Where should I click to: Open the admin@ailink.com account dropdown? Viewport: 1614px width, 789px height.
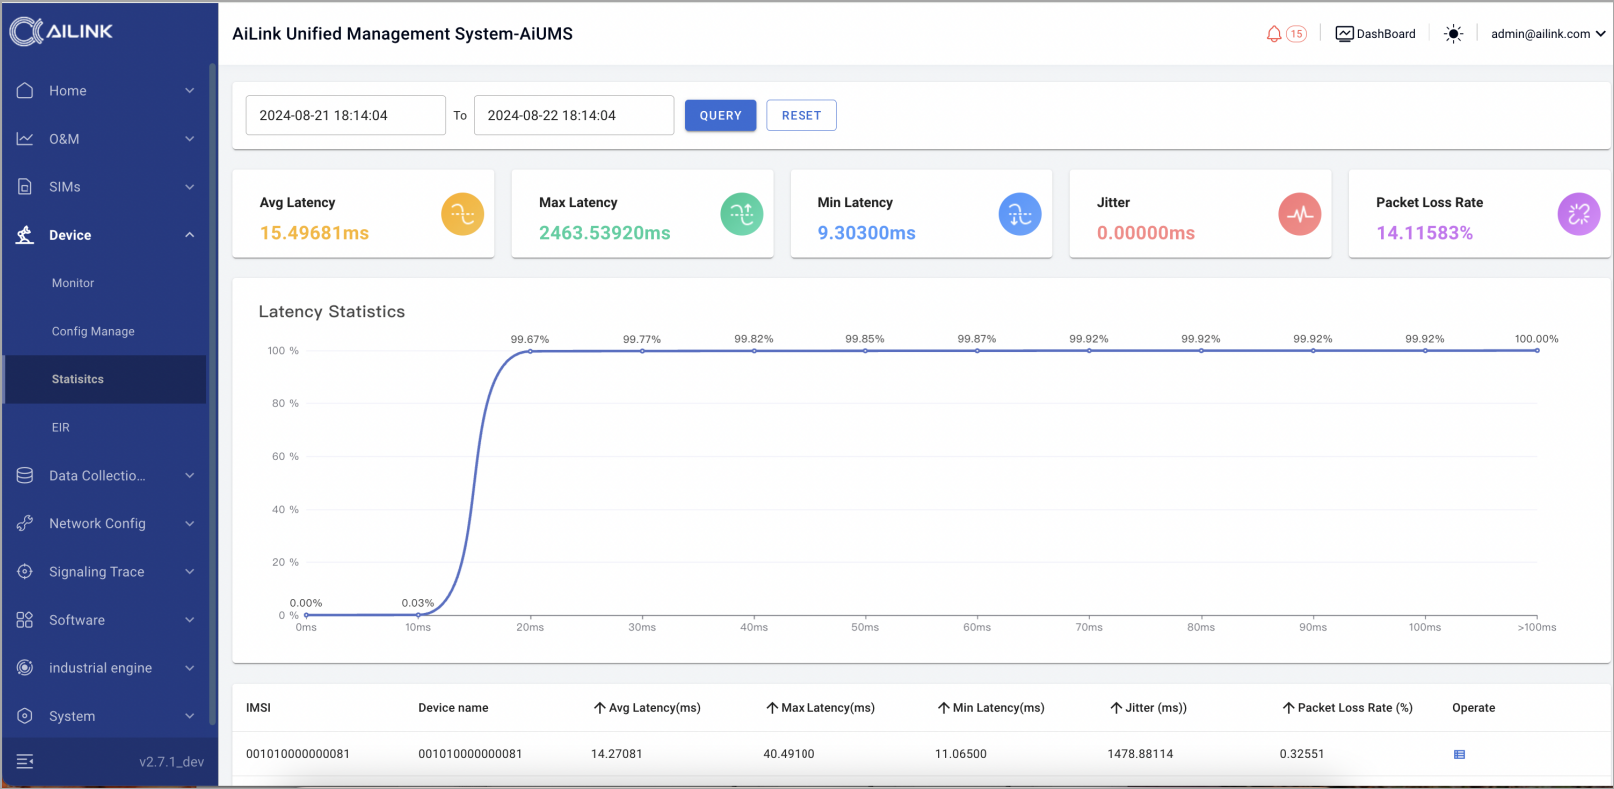tap(1547, 34)
